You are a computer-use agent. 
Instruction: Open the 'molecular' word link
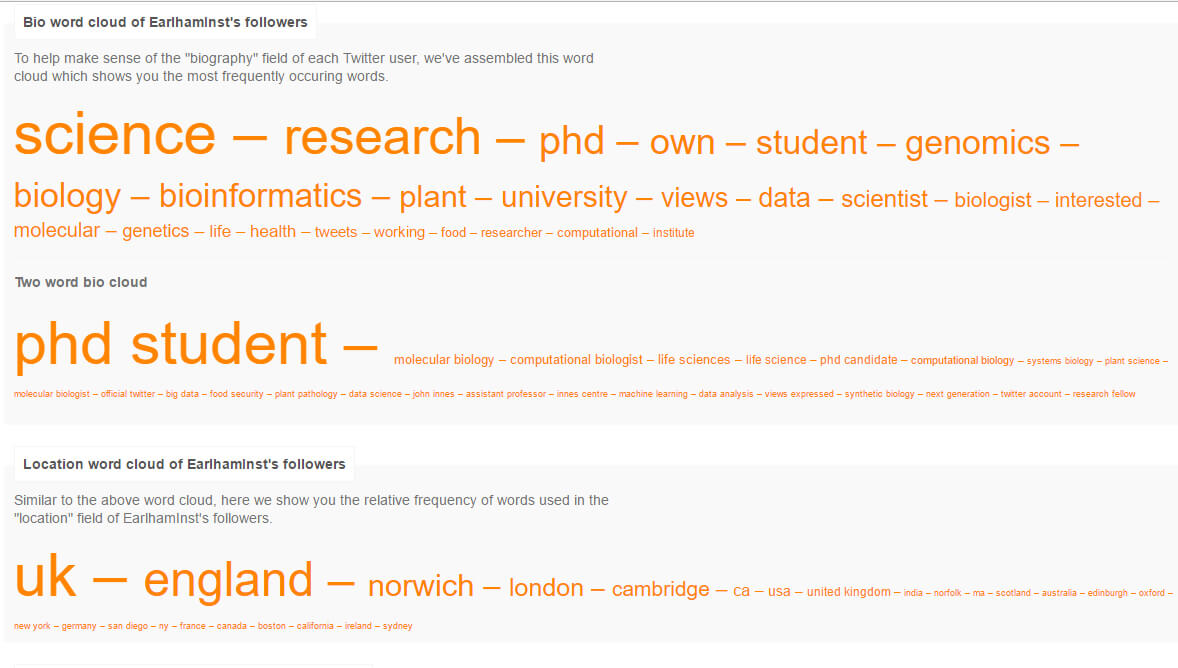(57, 231)
